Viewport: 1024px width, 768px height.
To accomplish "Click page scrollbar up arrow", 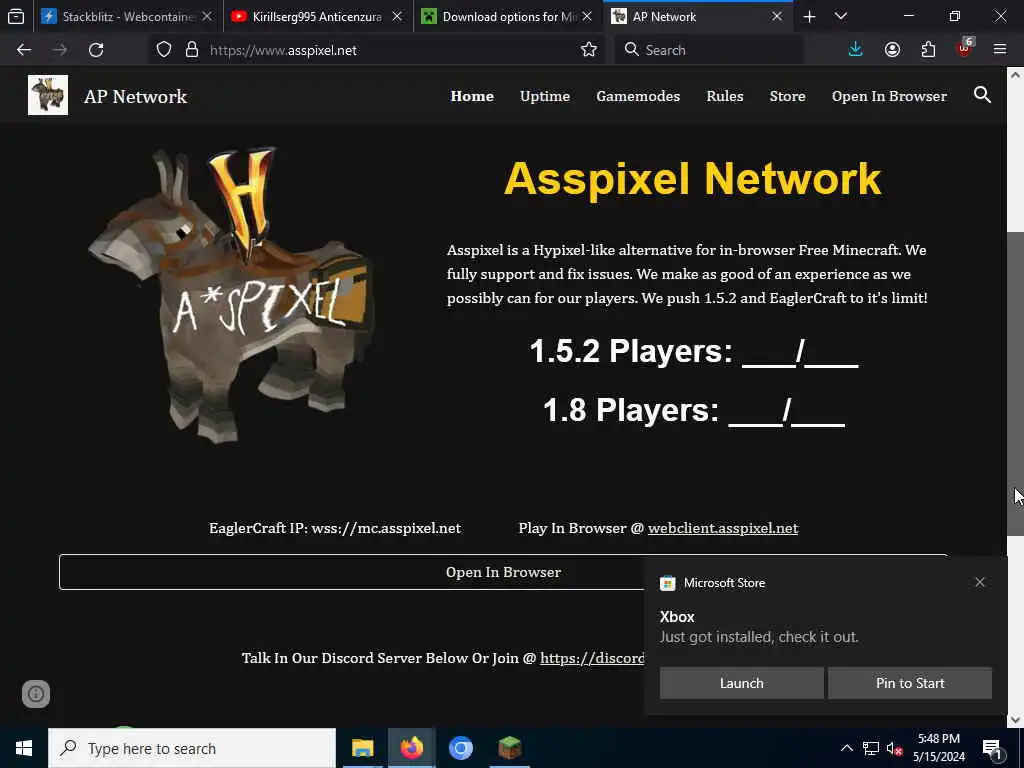I will pos(1016,74).
